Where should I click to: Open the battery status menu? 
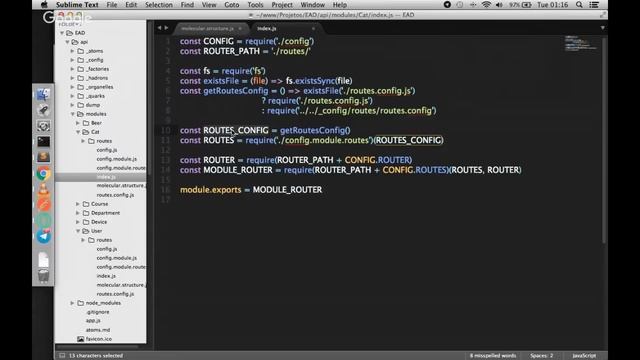520,5
